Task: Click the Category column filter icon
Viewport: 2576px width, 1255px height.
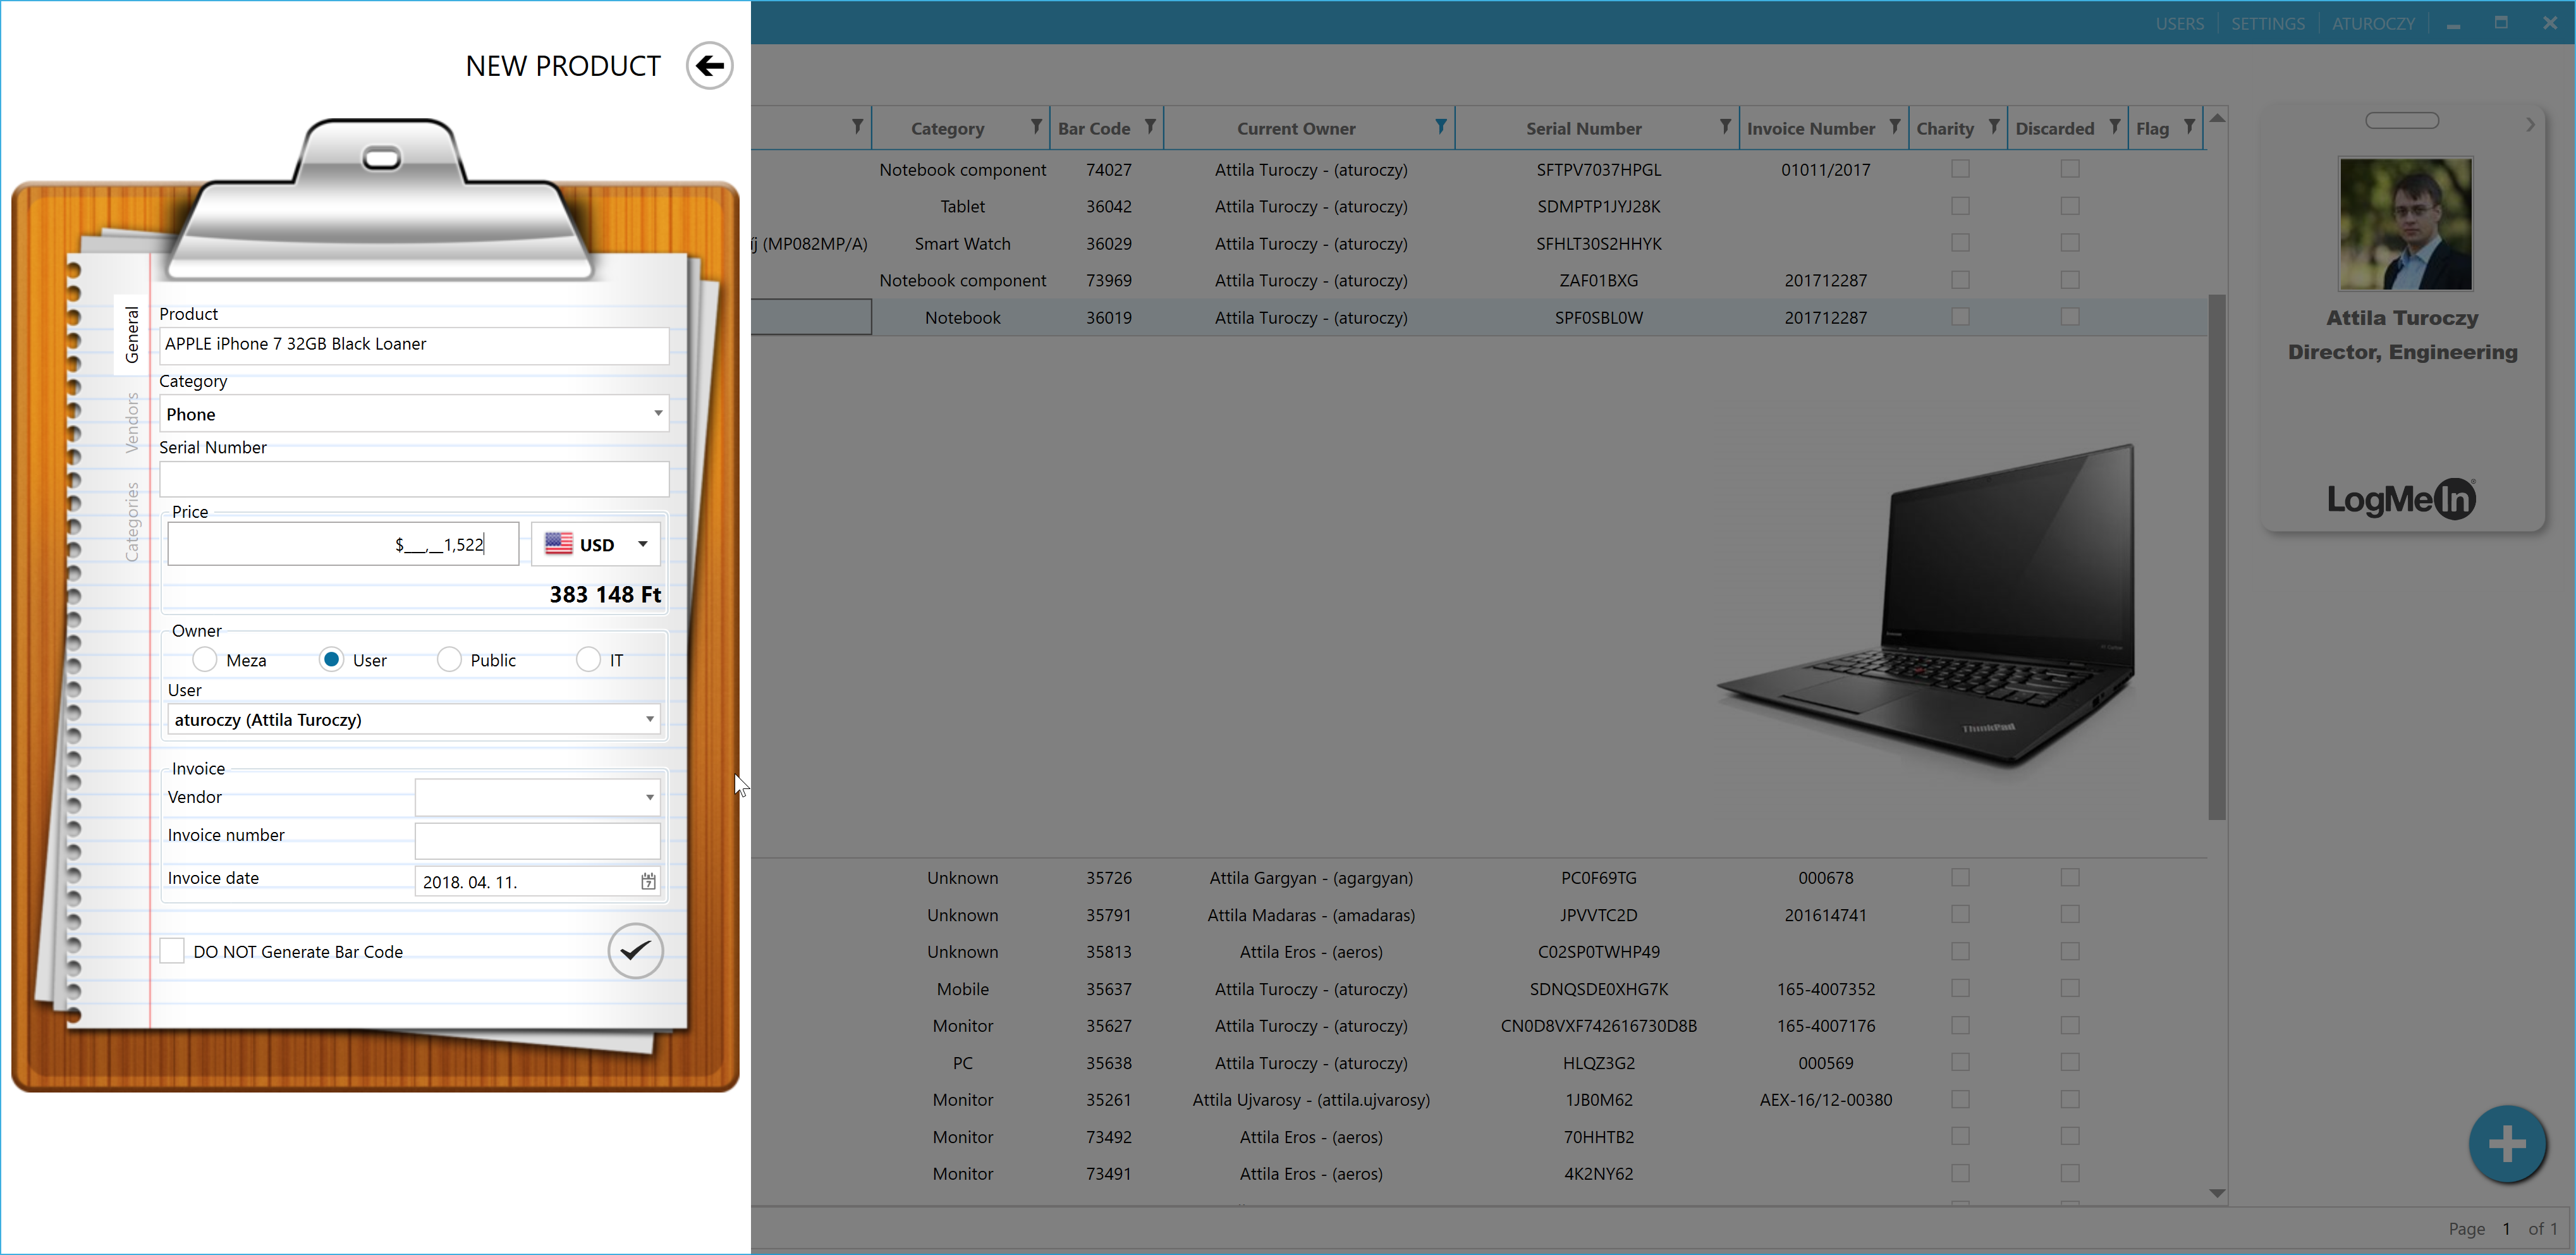Action: 1036,127
